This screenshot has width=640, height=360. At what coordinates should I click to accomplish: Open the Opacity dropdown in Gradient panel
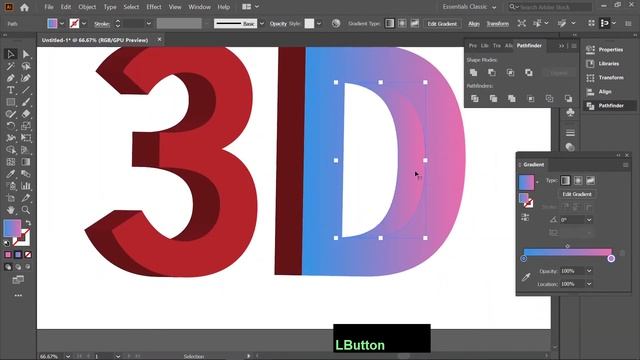pyautogui.click(x=589, y=271)
